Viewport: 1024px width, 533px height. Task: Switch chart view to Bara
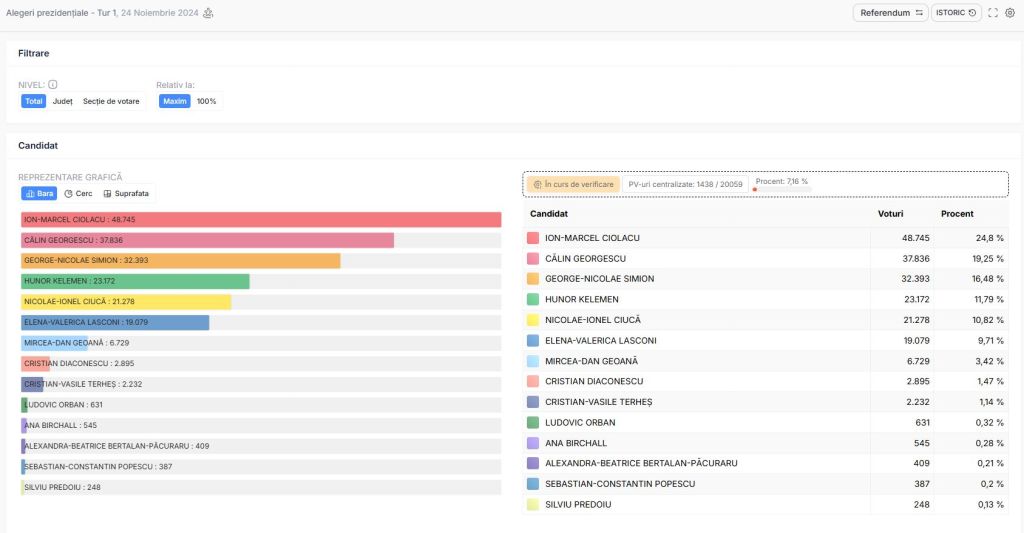point(40,193)
